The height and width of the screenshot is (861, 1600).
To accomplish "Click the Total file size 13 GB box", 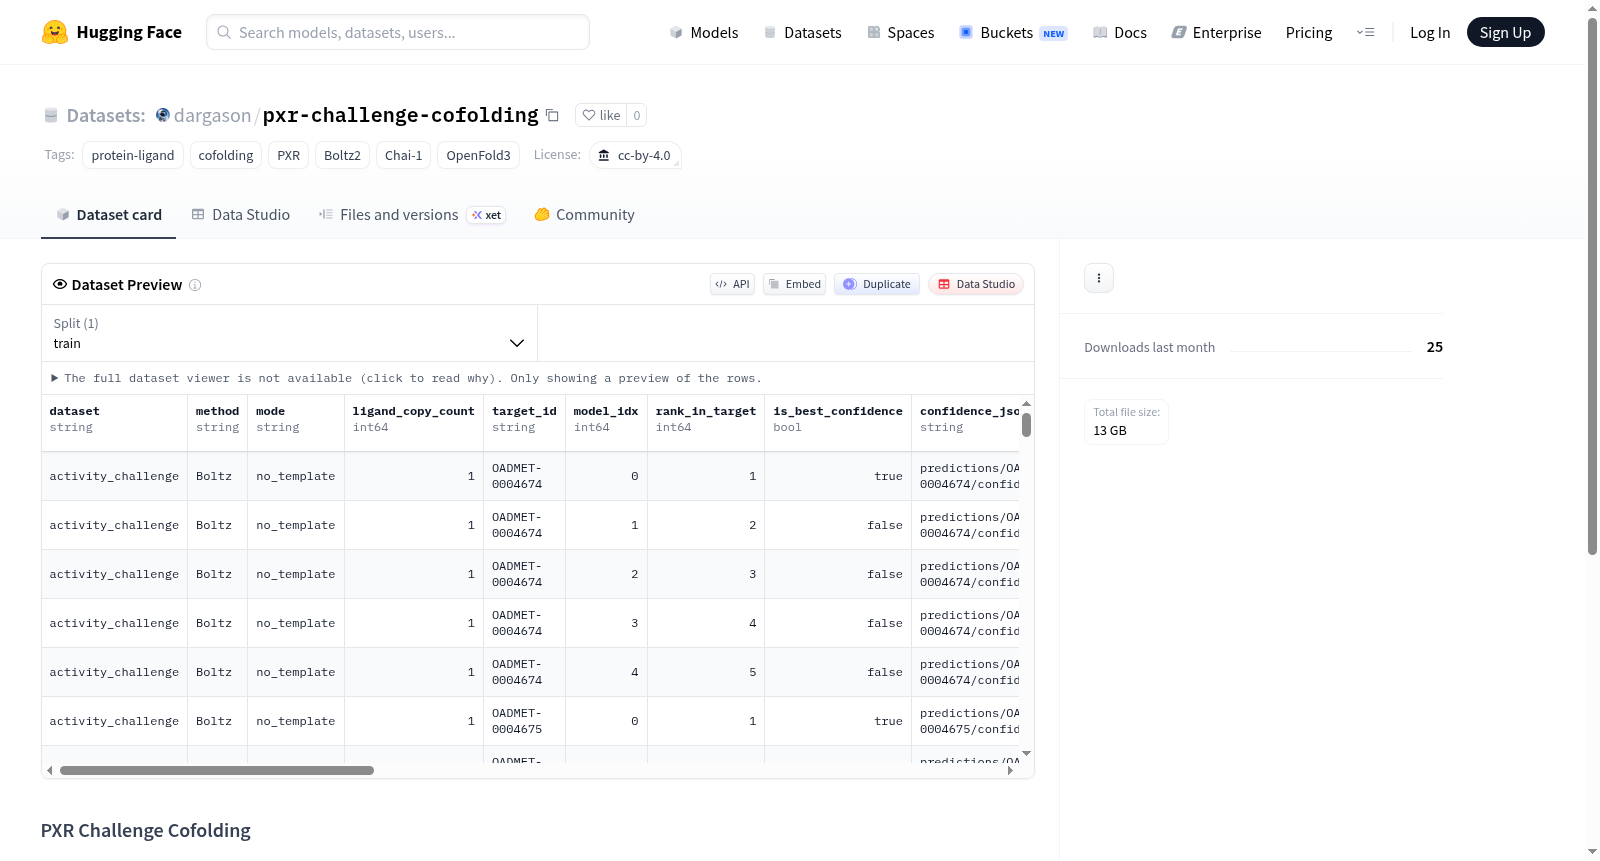I will pos(1127,422).
